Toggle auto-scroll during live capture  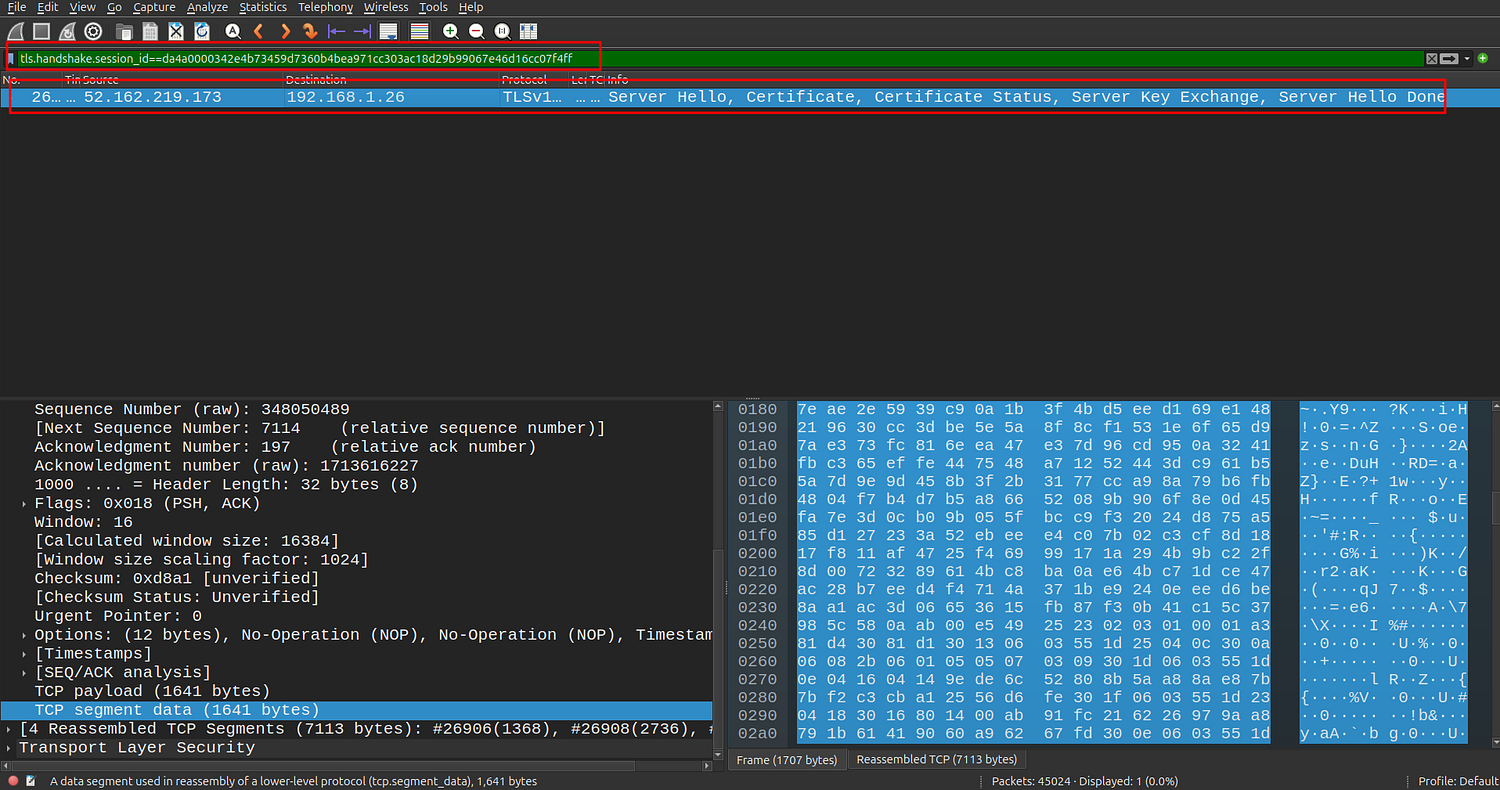(x=388, y=32)
